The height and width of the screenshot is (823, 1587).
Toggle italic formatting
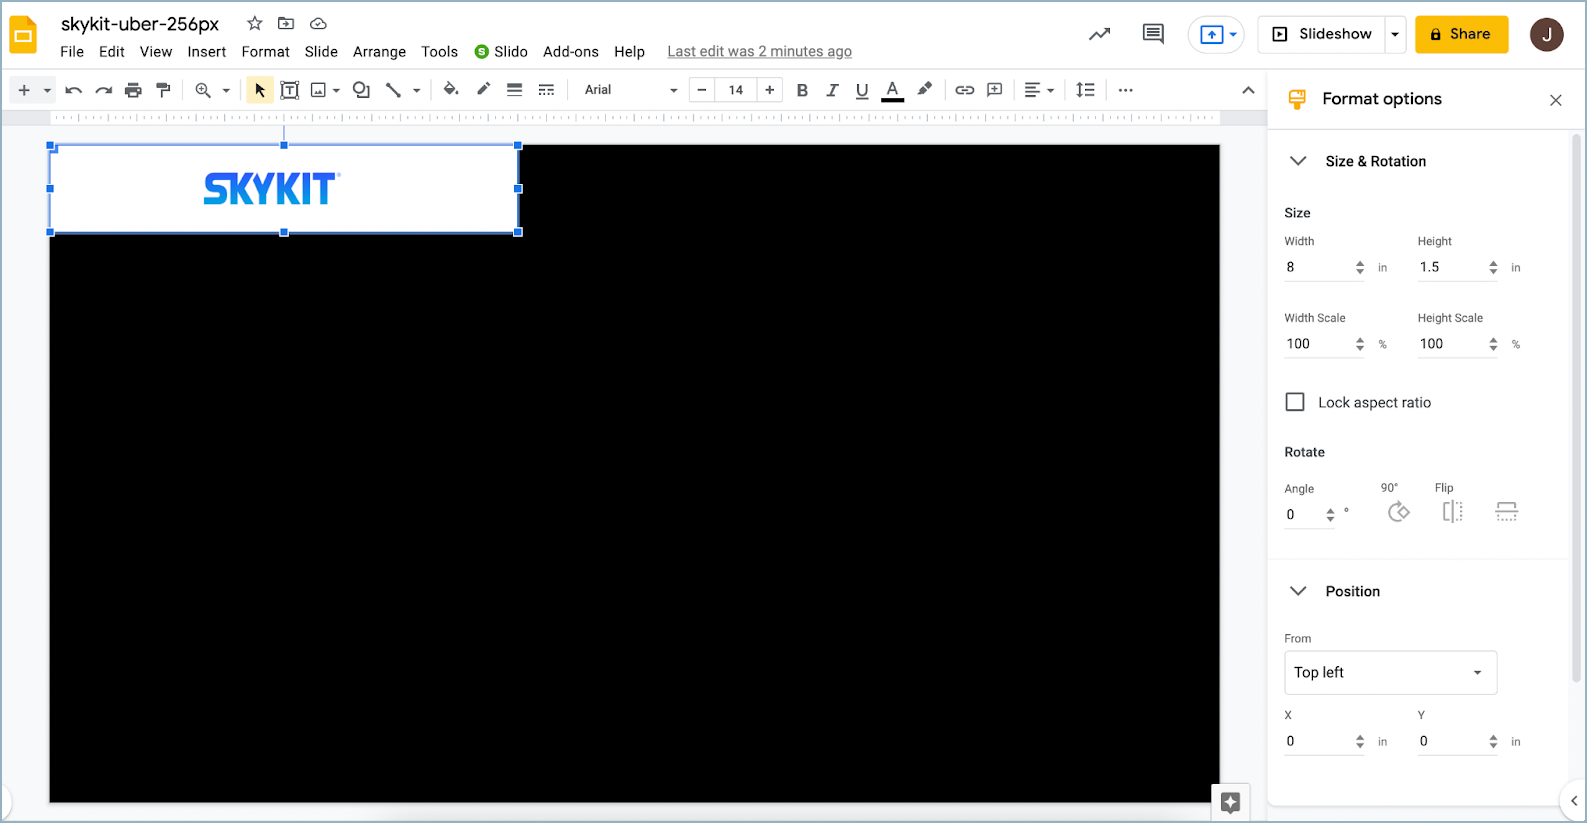tap(832, 90)
